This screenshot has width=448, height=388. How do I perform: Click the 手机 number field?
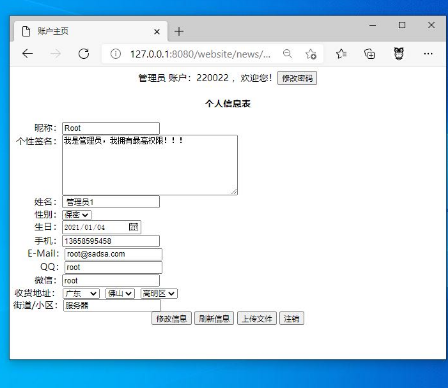111,241
